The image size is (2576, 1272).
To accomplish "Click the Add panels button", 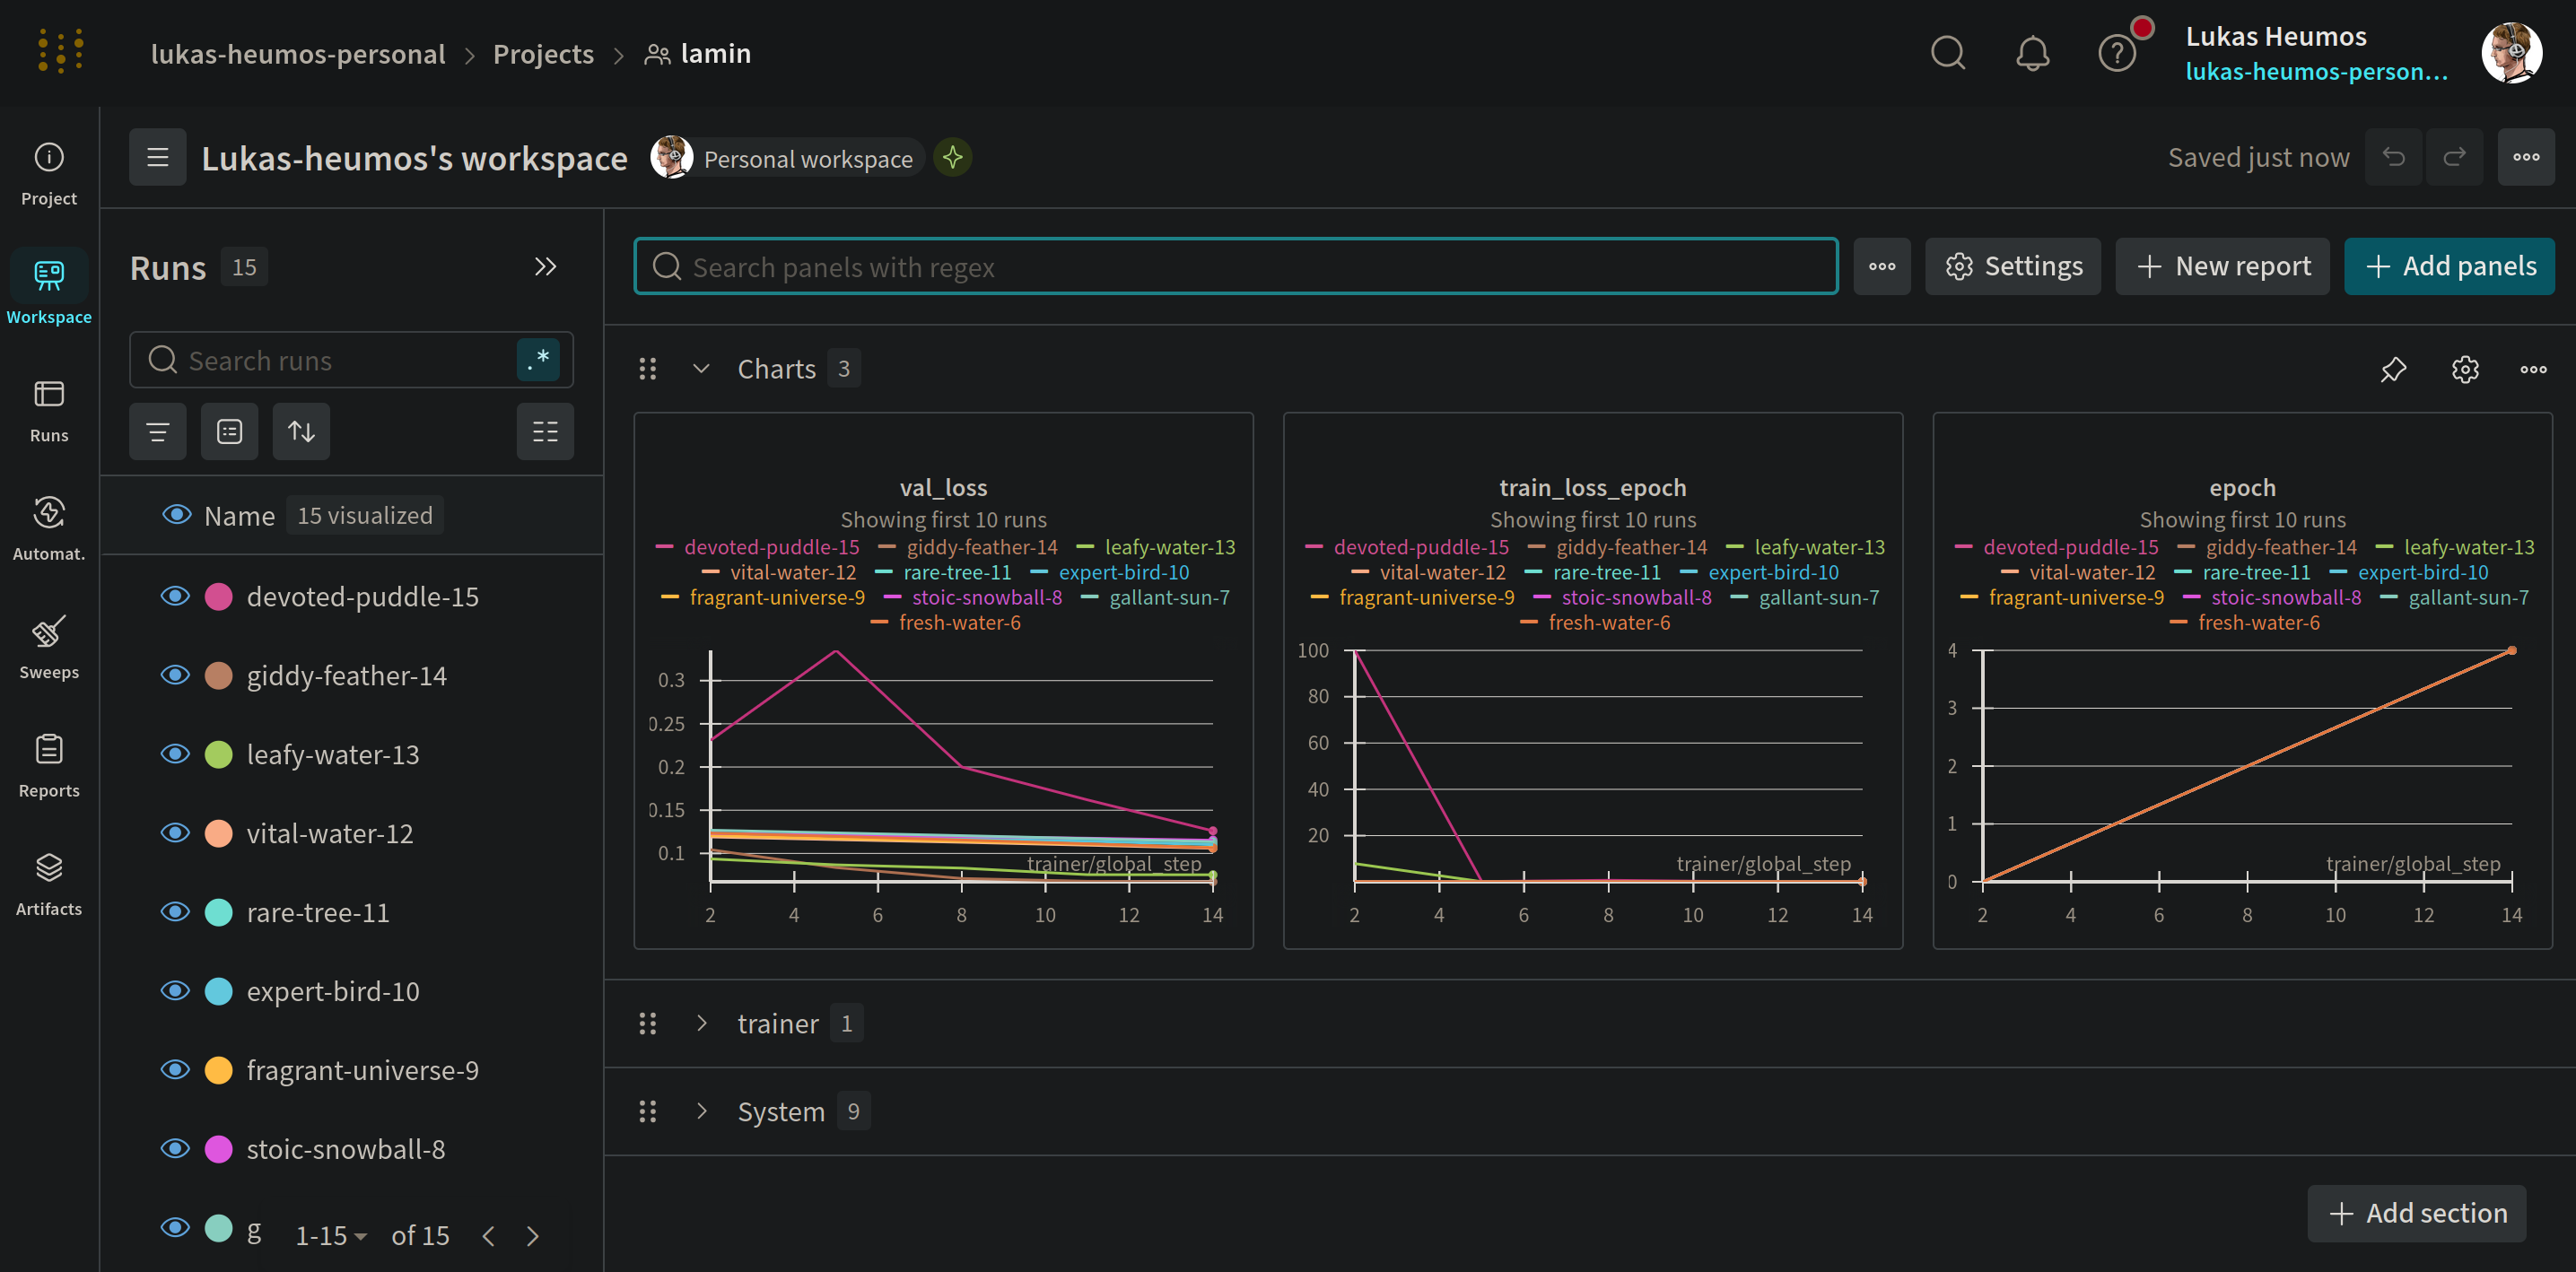I will pyautogui.click(x=2449, y=266).
